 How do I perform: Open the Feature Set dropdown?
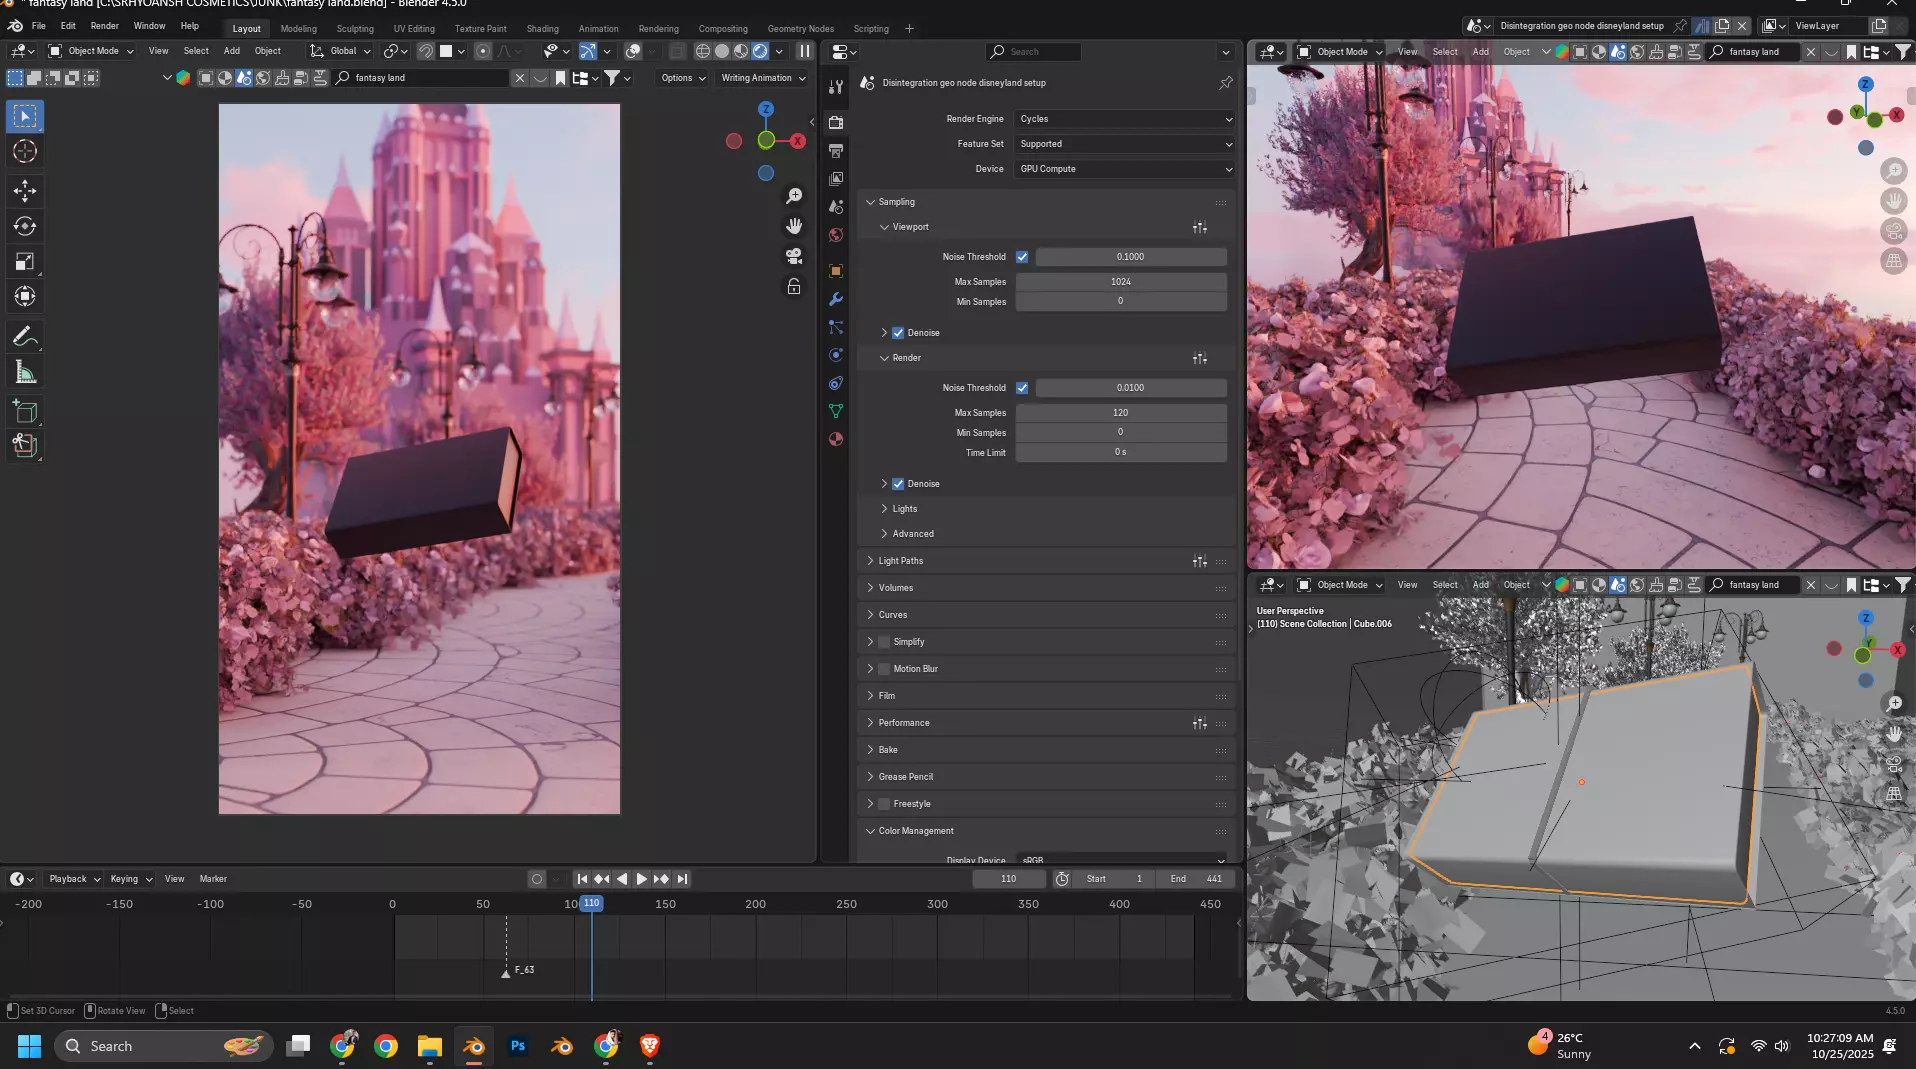tap(1125, 144)
